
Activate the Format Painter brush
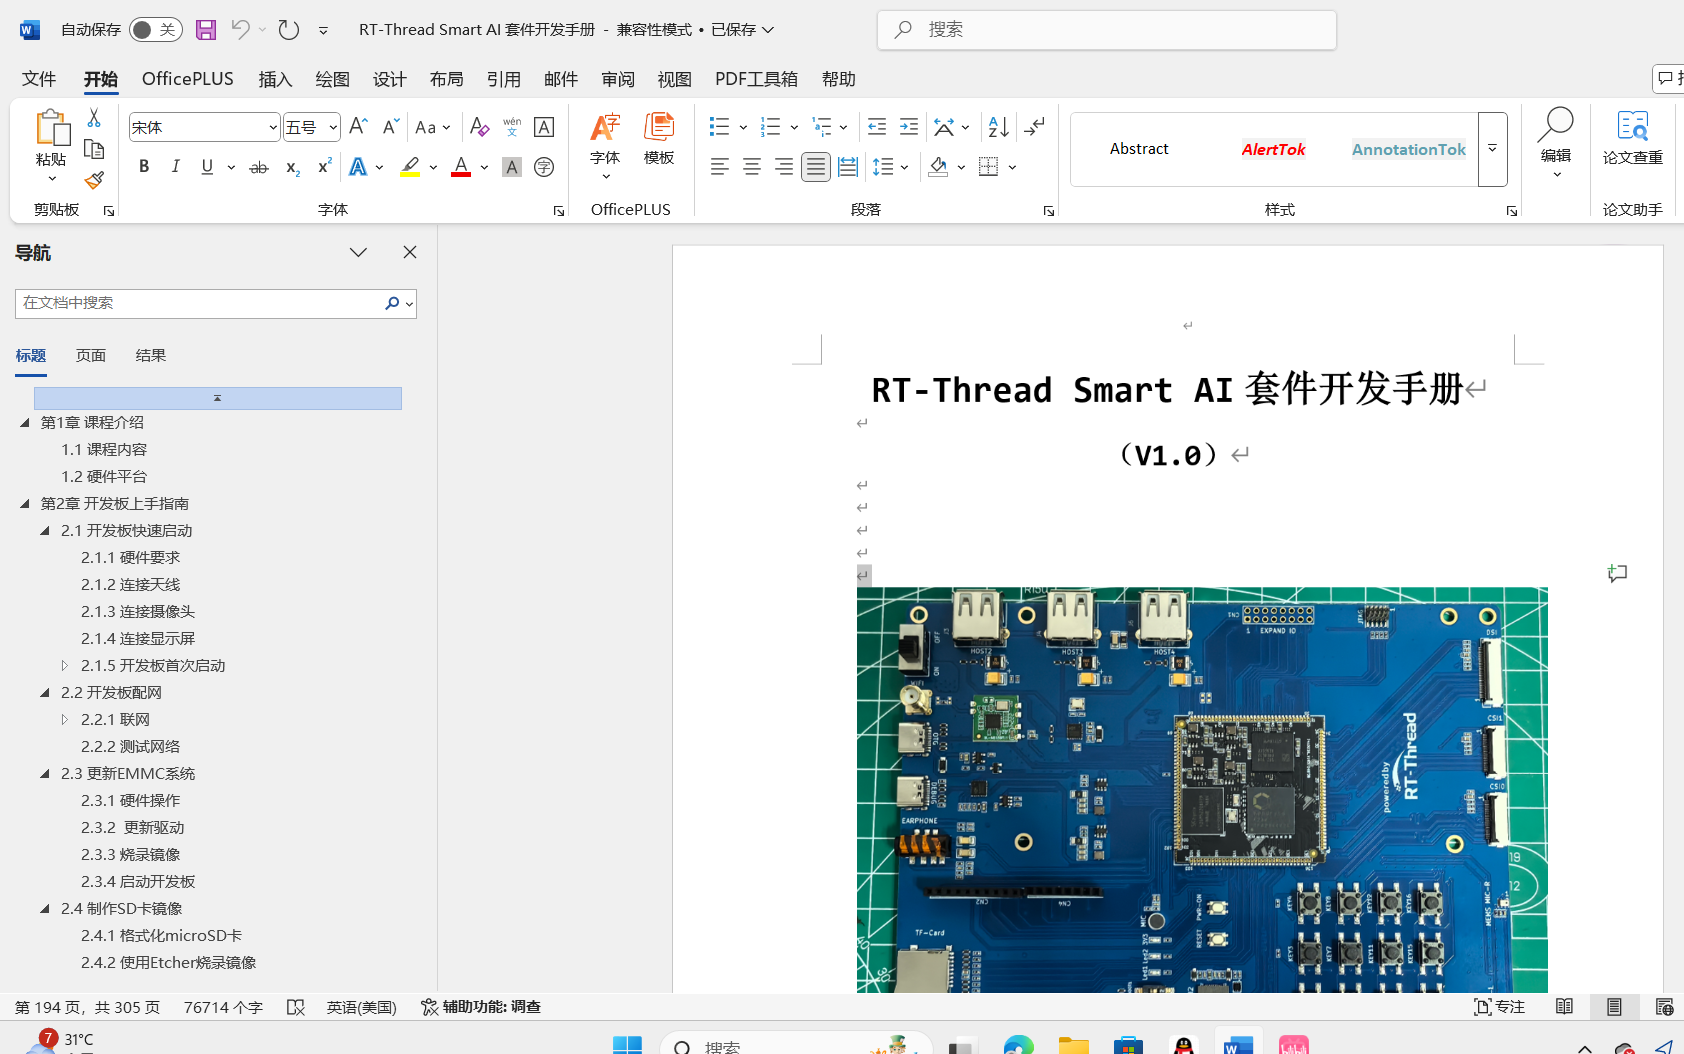coord(94,181)
